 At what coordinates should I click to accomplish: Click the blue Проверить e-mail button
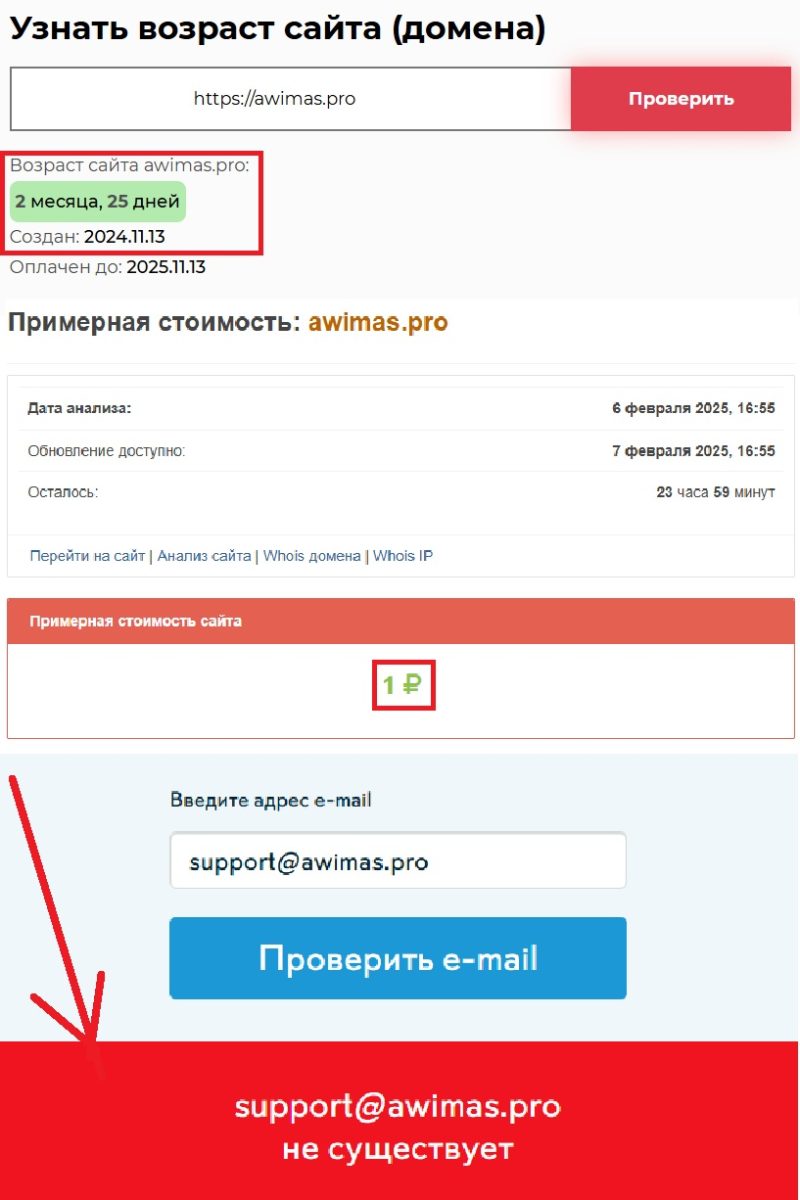click(398, 958)
